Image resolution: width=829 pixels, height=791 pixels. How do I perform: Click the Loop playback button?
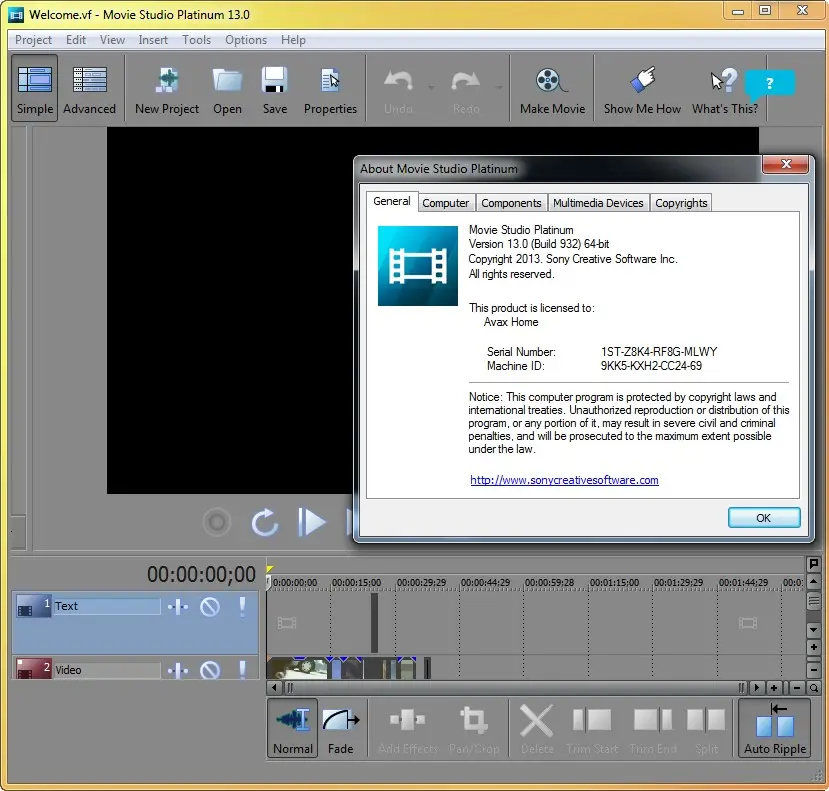click(265, 522)
